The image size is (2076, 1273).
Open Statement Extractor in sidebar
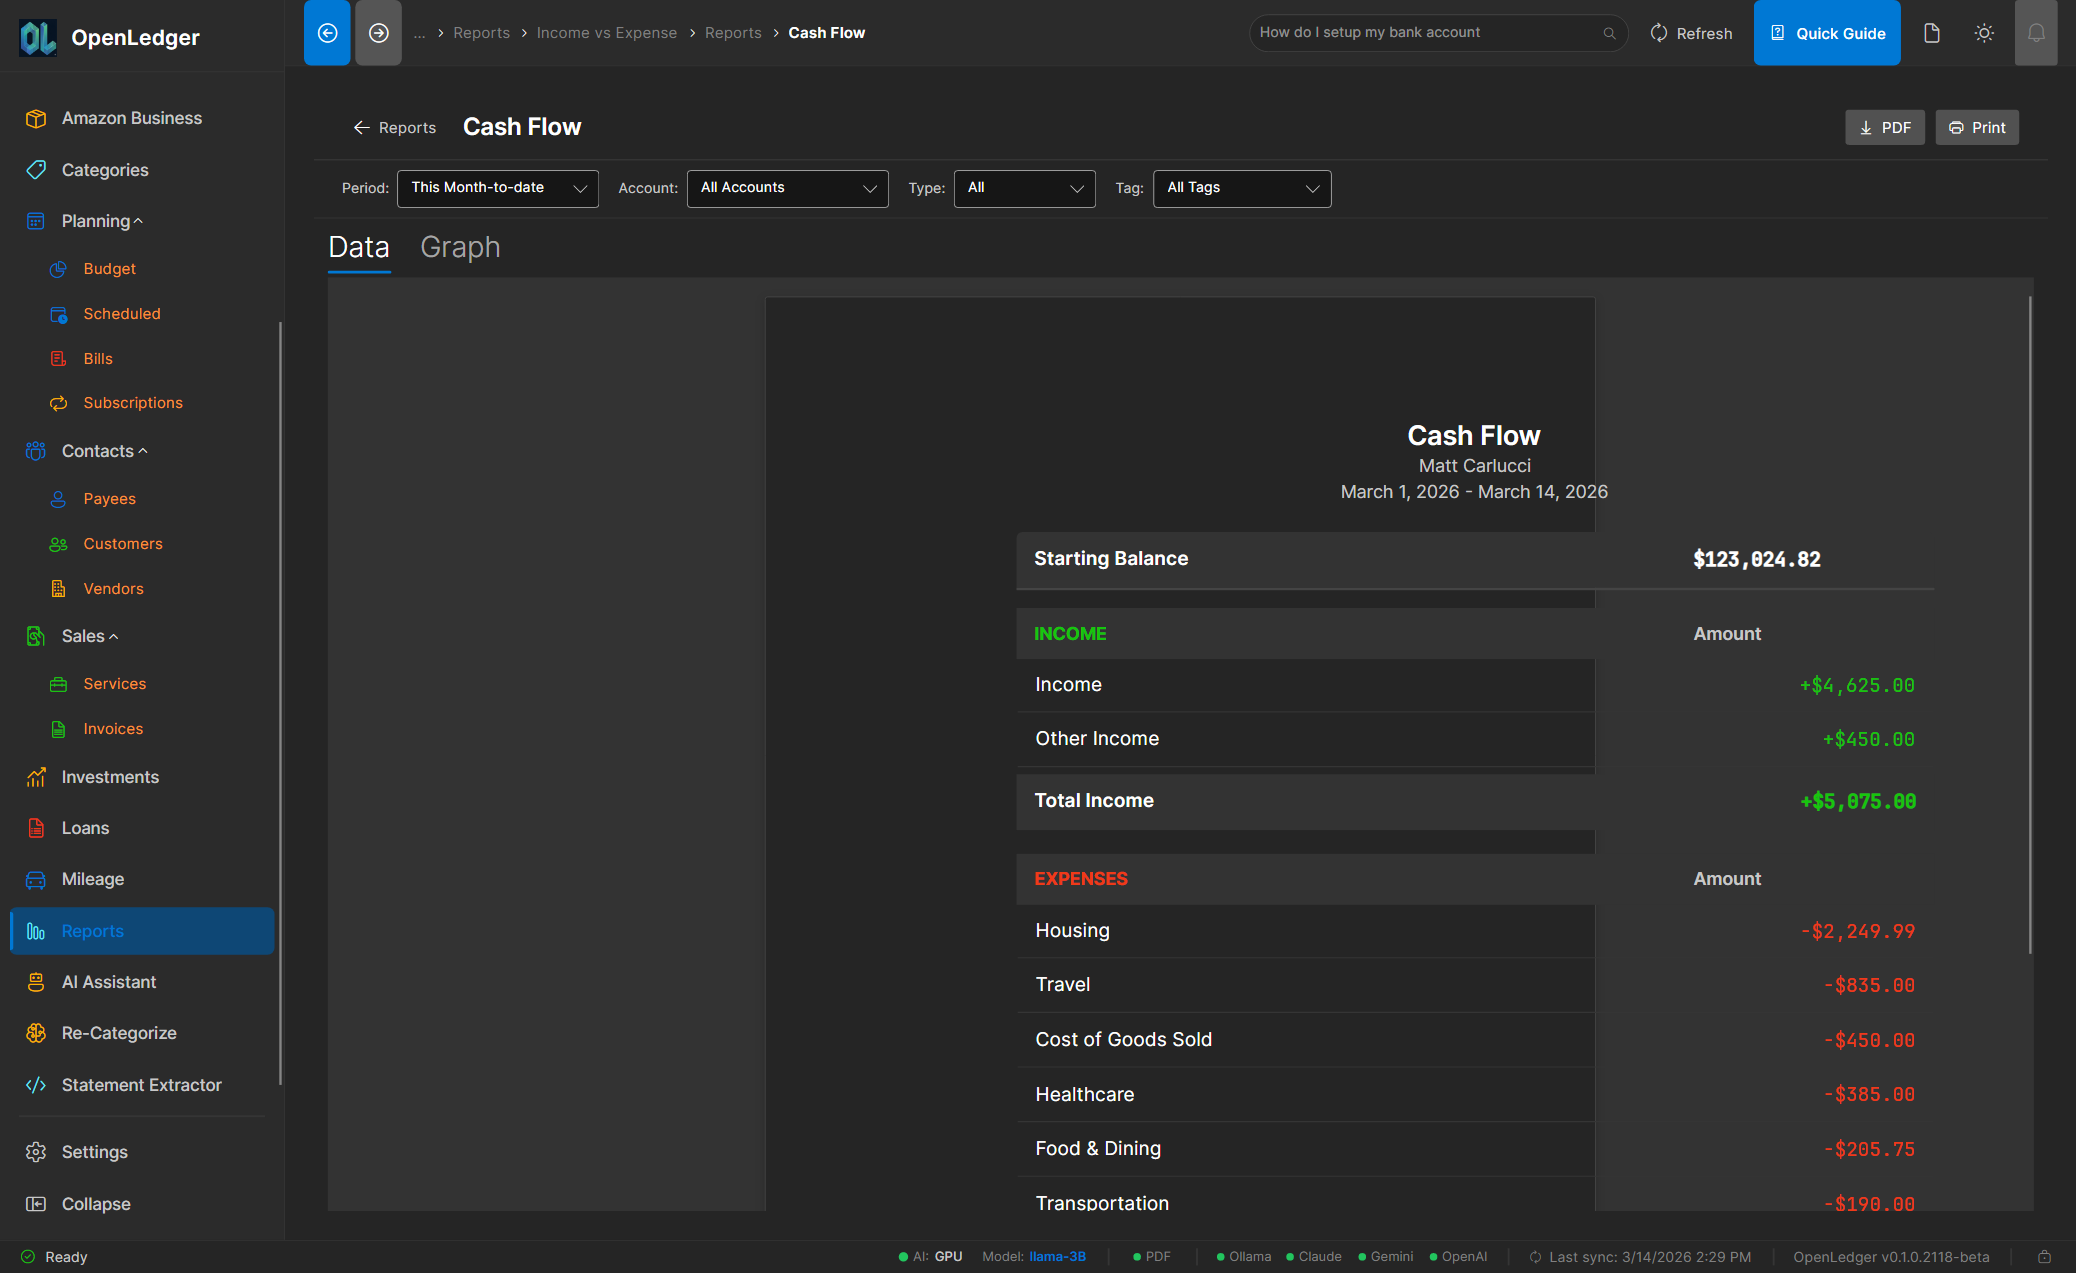point(141,1085)
